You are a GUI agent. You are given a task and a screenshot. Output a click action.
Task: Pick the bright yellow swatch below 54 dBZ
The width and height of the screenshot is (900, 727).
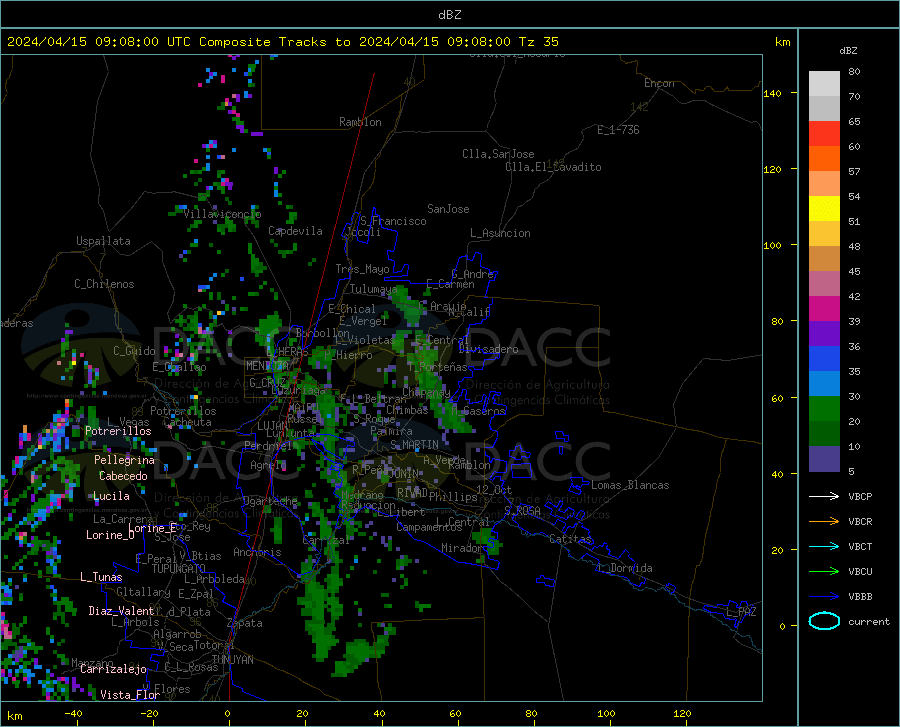click(x=824, y=209)
